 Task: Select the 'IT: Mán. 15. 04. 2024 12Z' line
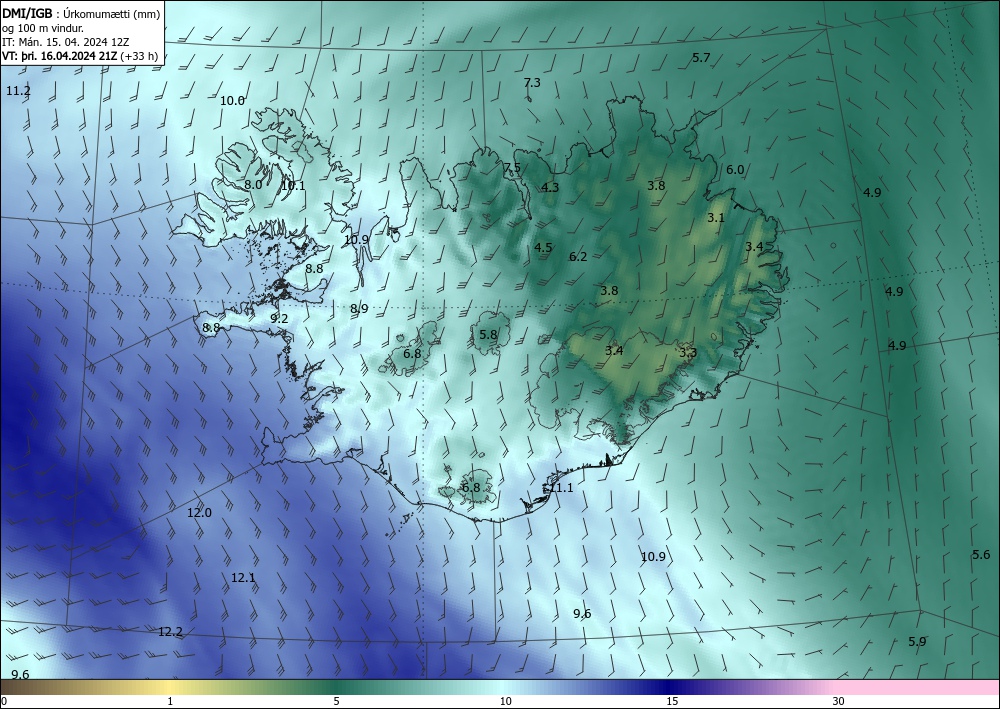coord(66,42)
